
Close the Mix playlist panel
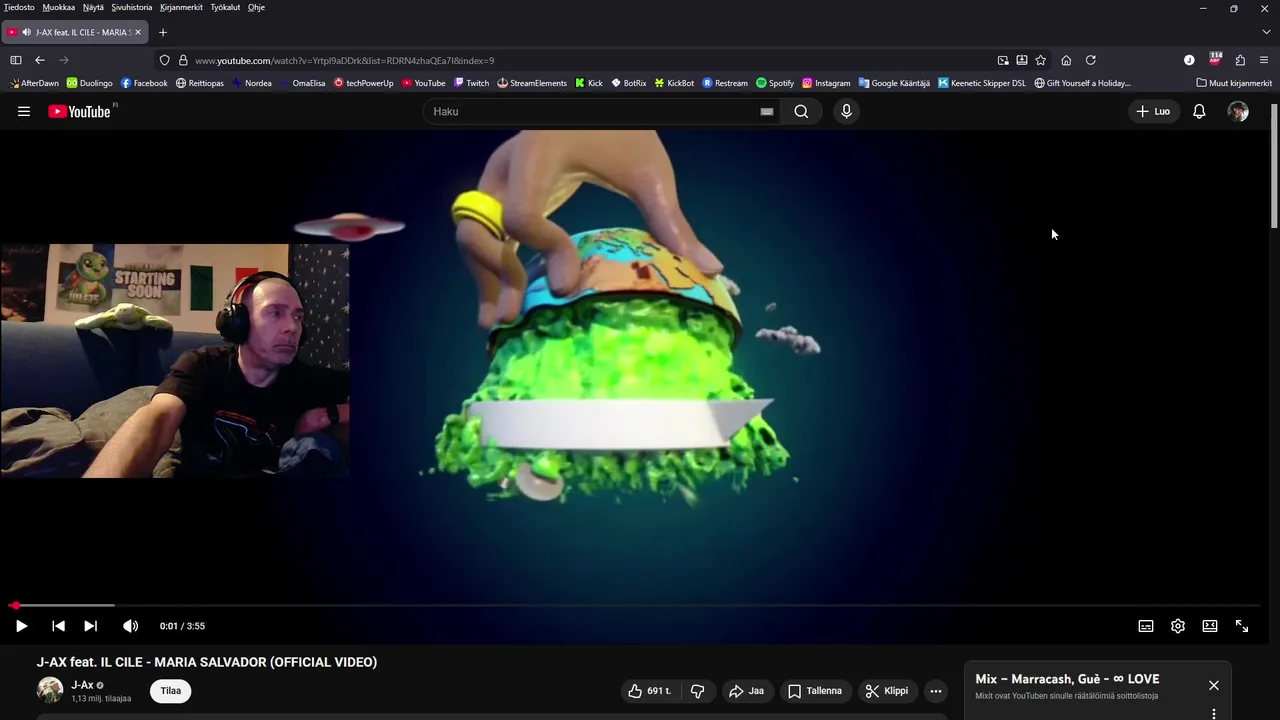(1213, 685)
